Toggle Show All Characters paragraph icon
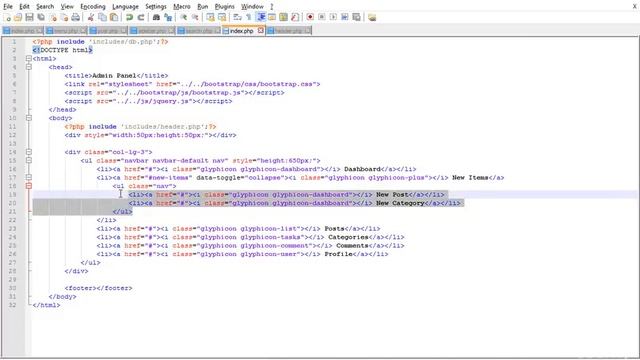This screenshot has height=360, width=640. (249, 17)
